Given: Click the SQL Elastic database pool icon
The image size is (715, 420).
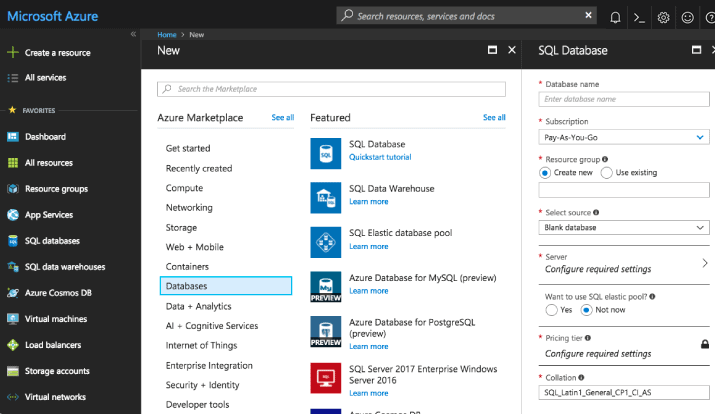Looking at the screenshot, I should click(326, 242).
